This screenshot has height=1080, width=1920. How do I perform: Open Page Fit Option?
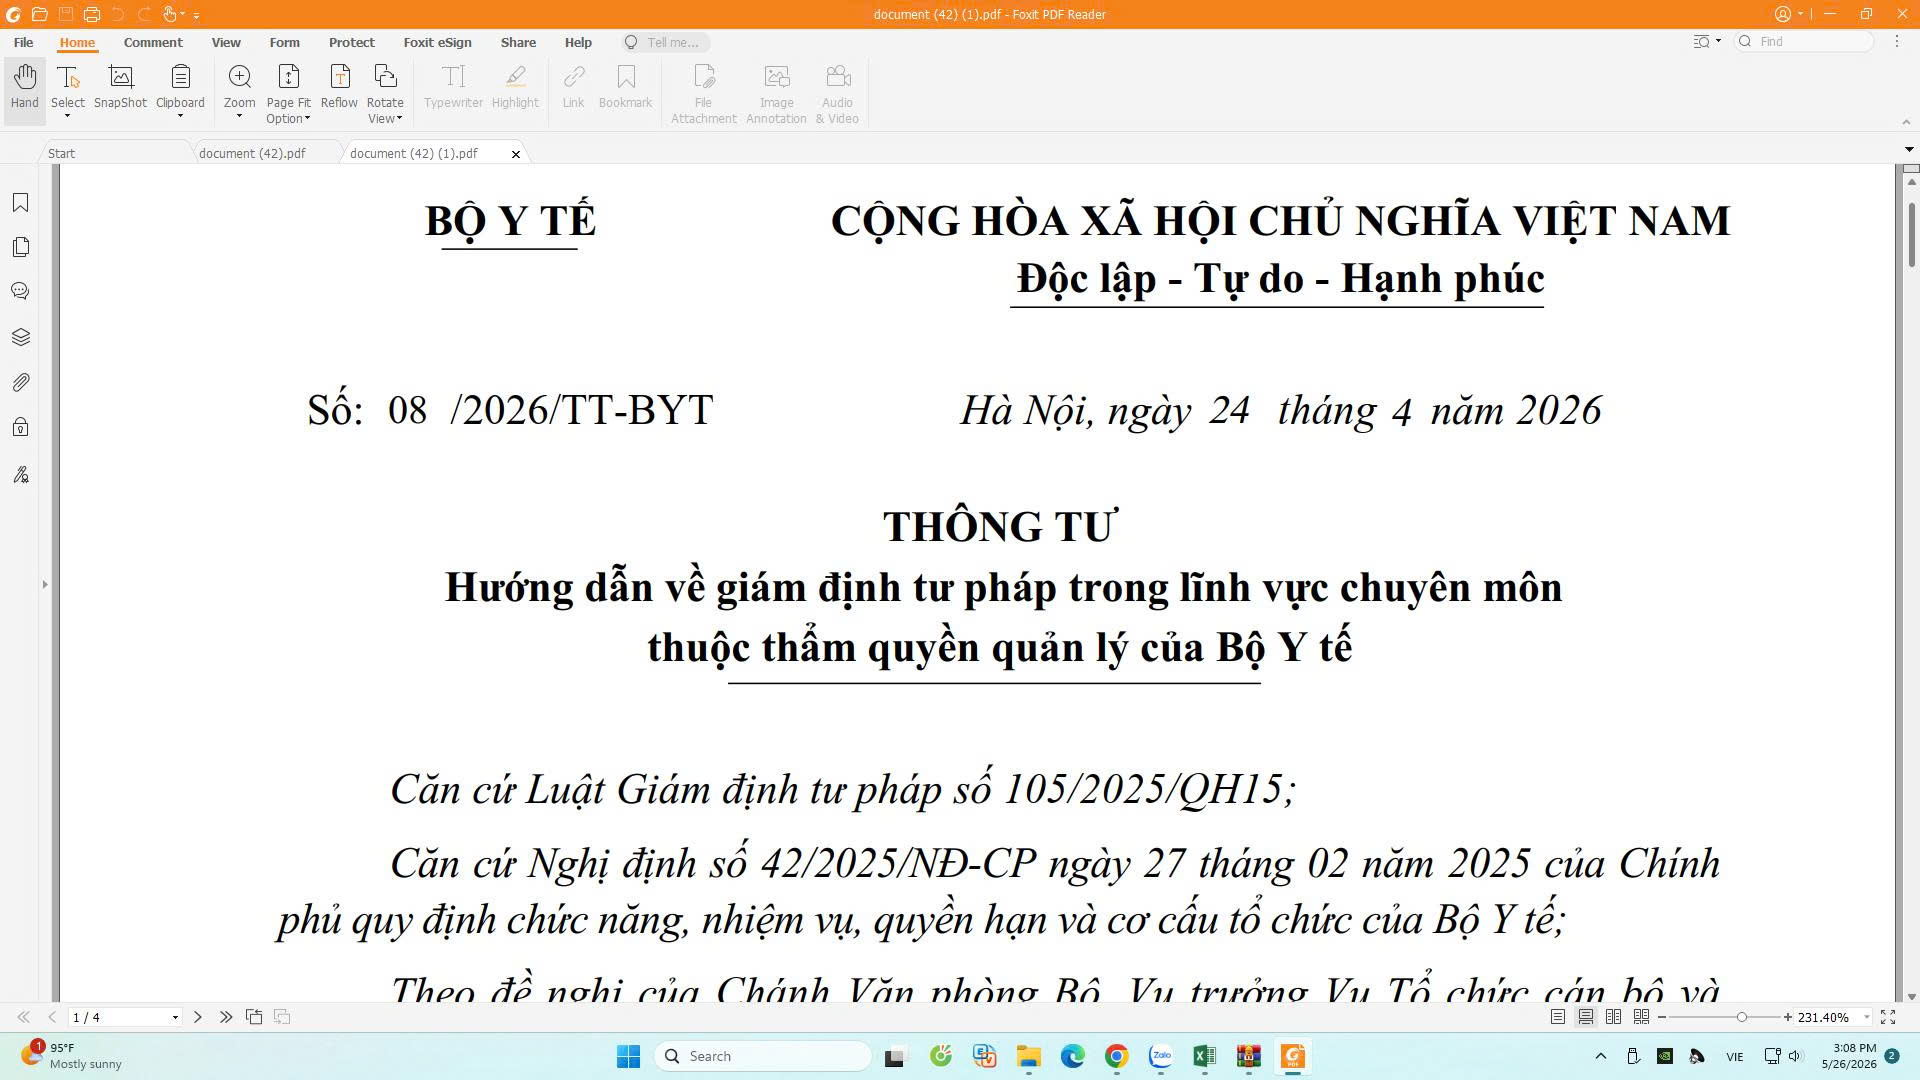tap(288, 94)
